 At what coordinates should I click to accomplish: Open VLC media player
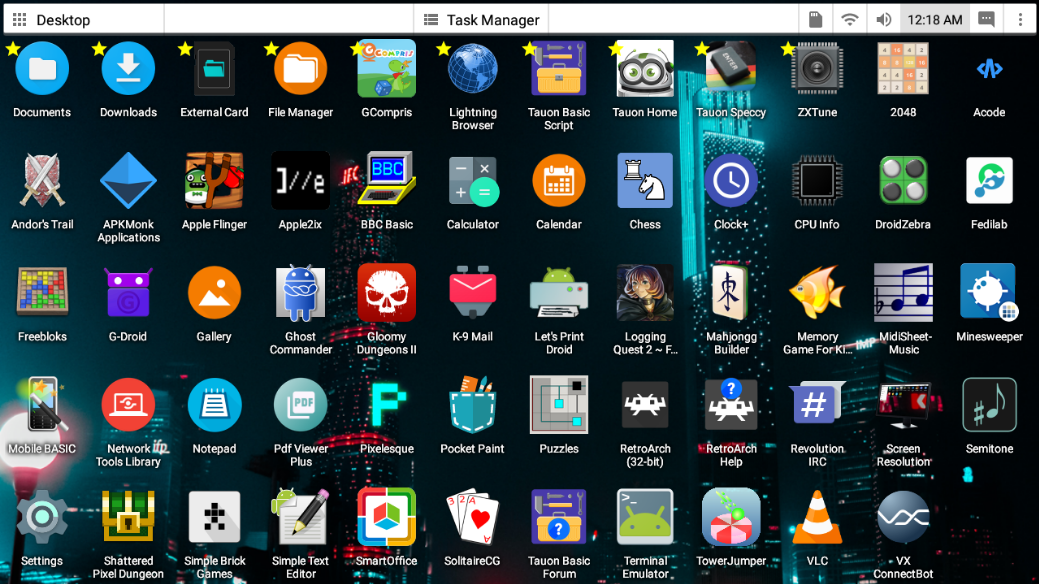pos(817,517)
